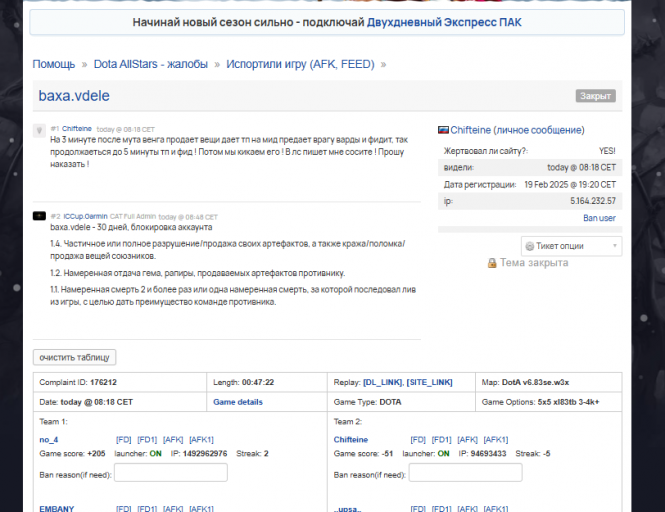The image size is (665, 512).
Task: Open Chifteine link in Team 2
Action: pyautogui.click(x=351, y=439)
